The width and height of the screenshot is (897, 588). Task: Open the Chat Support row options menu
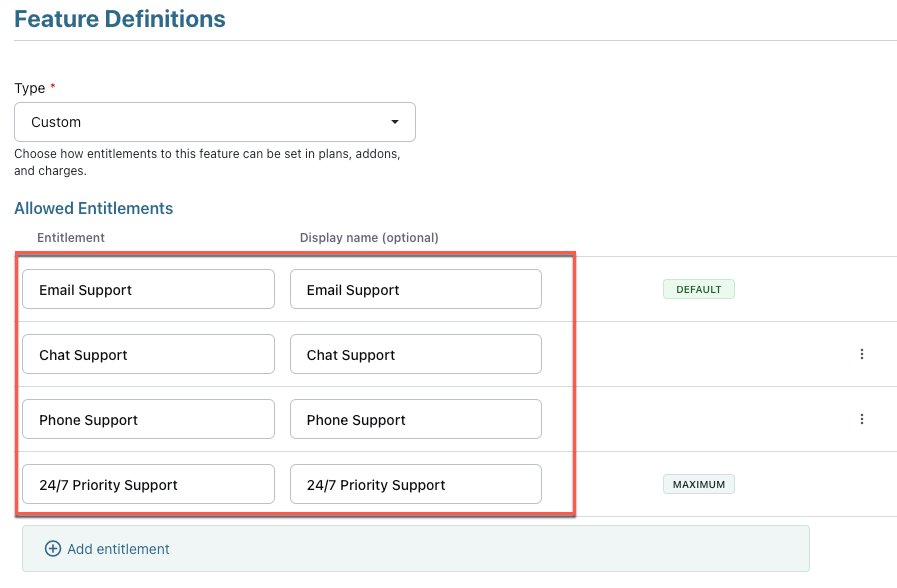pos(862,354)
